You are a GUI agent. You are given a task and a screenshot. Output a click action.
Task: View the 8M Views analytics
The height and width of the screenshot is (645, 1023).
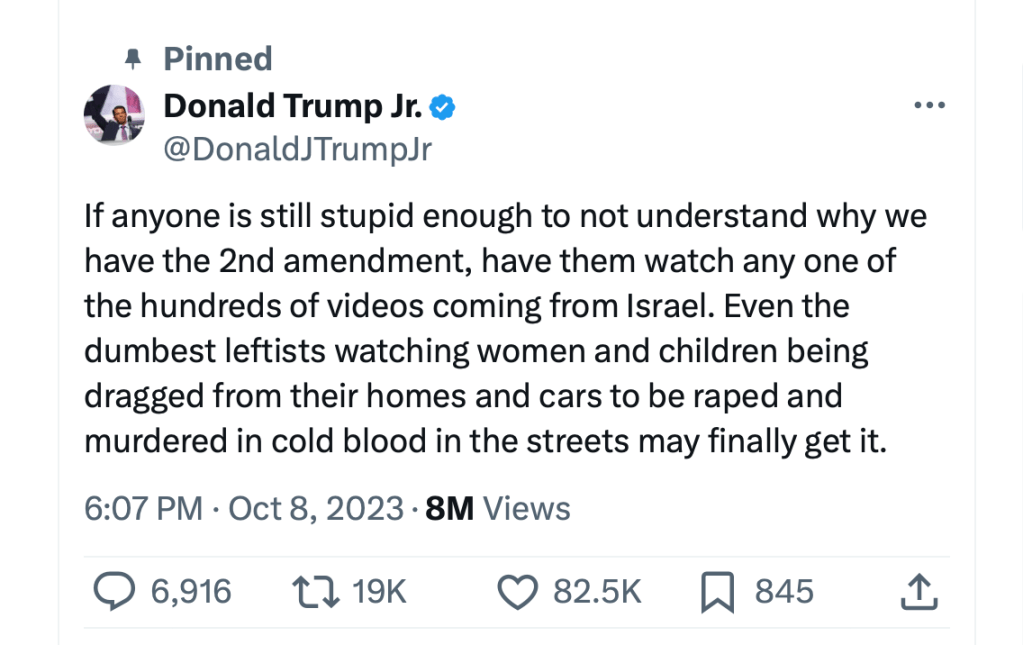coord(497,508)
